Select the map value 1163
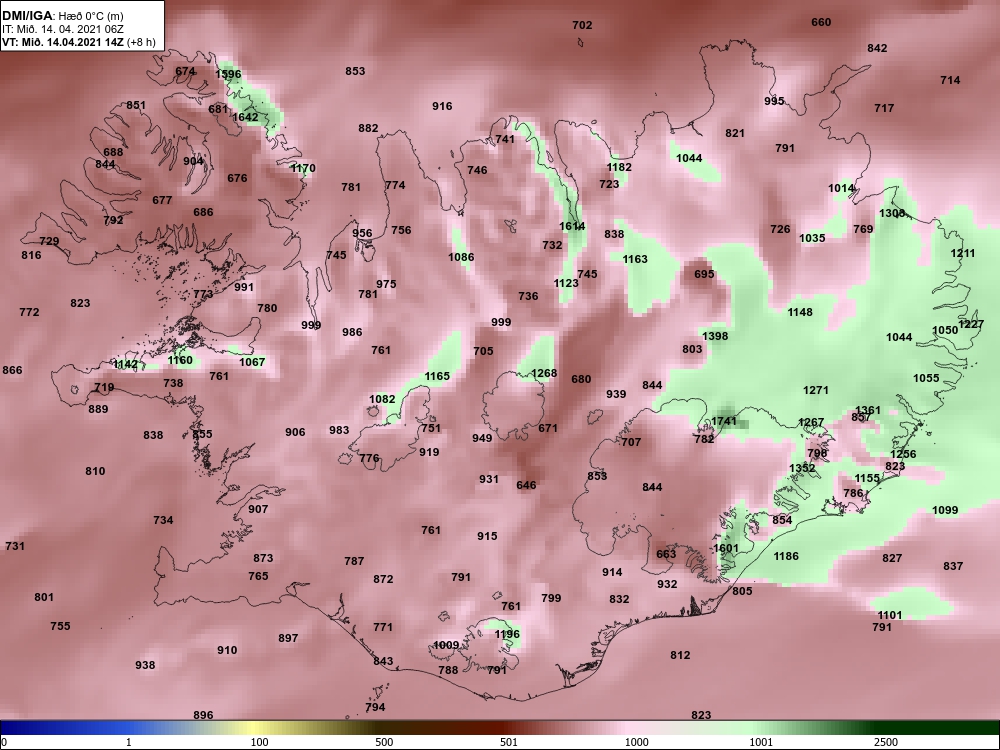 635,259
